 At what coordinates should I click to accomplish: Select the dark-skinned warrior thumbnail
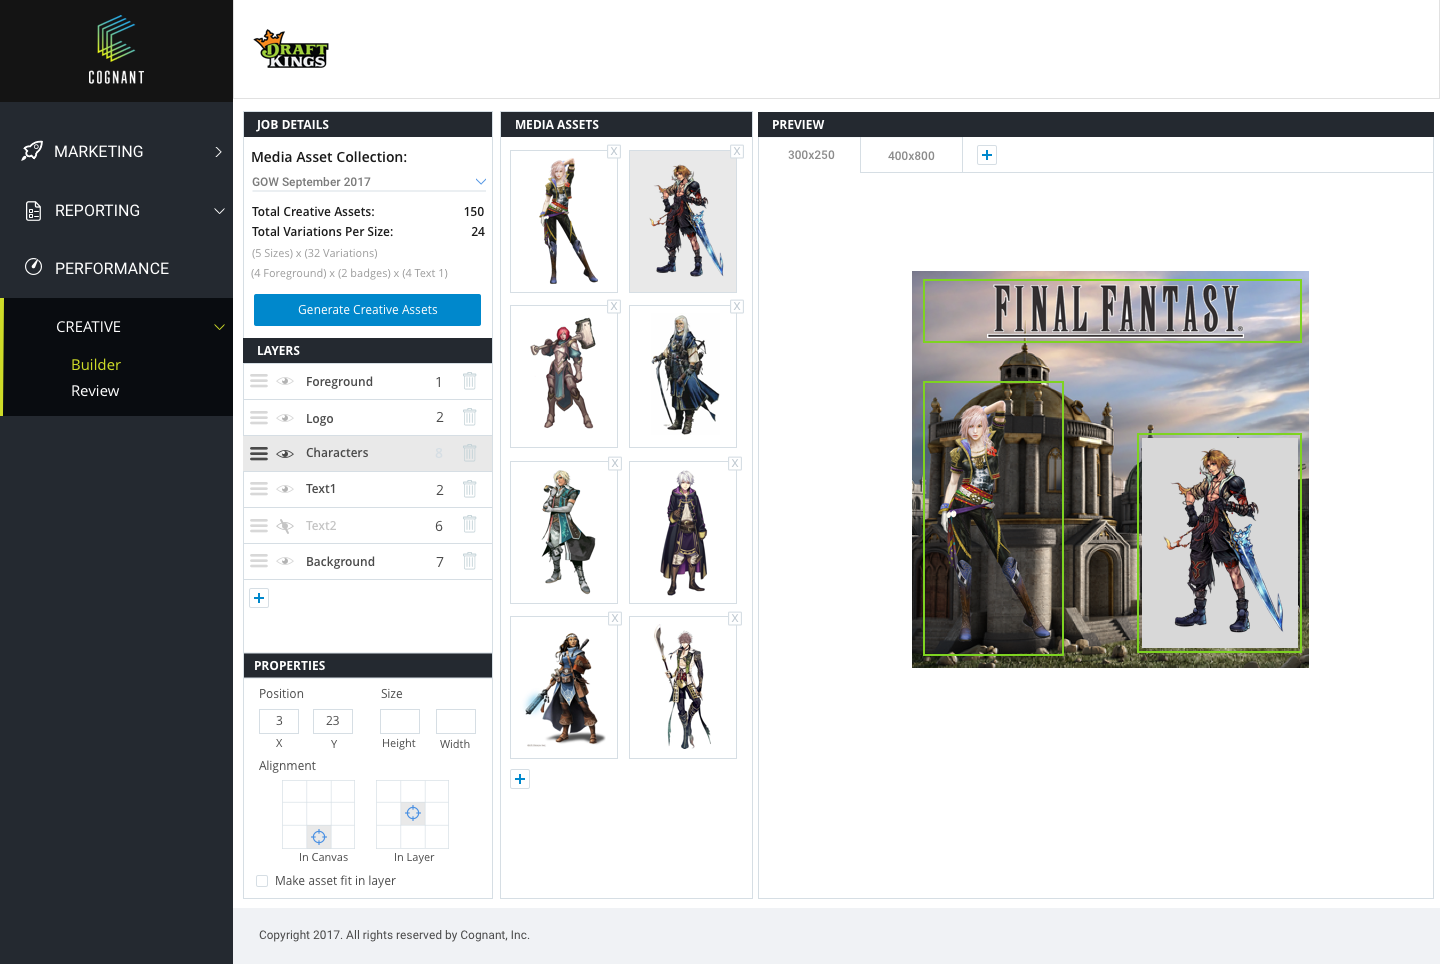564,687
